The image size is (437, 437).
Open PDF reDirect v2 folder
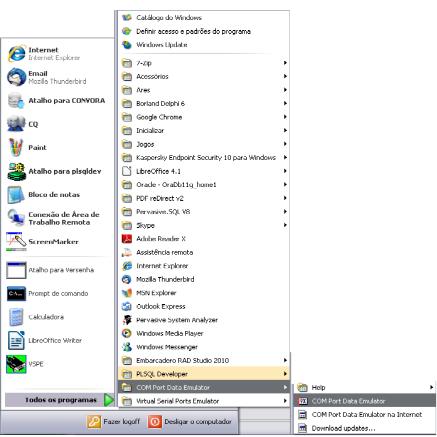point(204,198)
